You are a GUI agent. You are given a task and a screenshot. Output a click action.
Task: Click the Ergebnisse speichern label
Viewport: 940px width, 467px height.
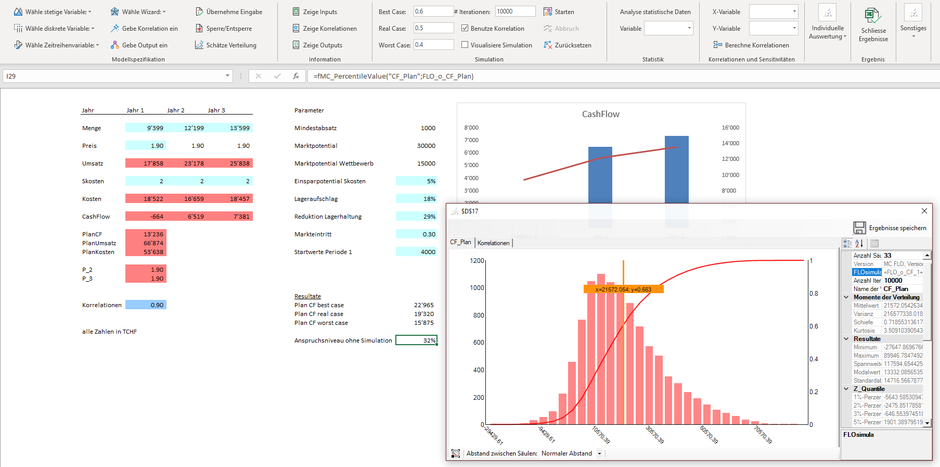coord(897,228)
